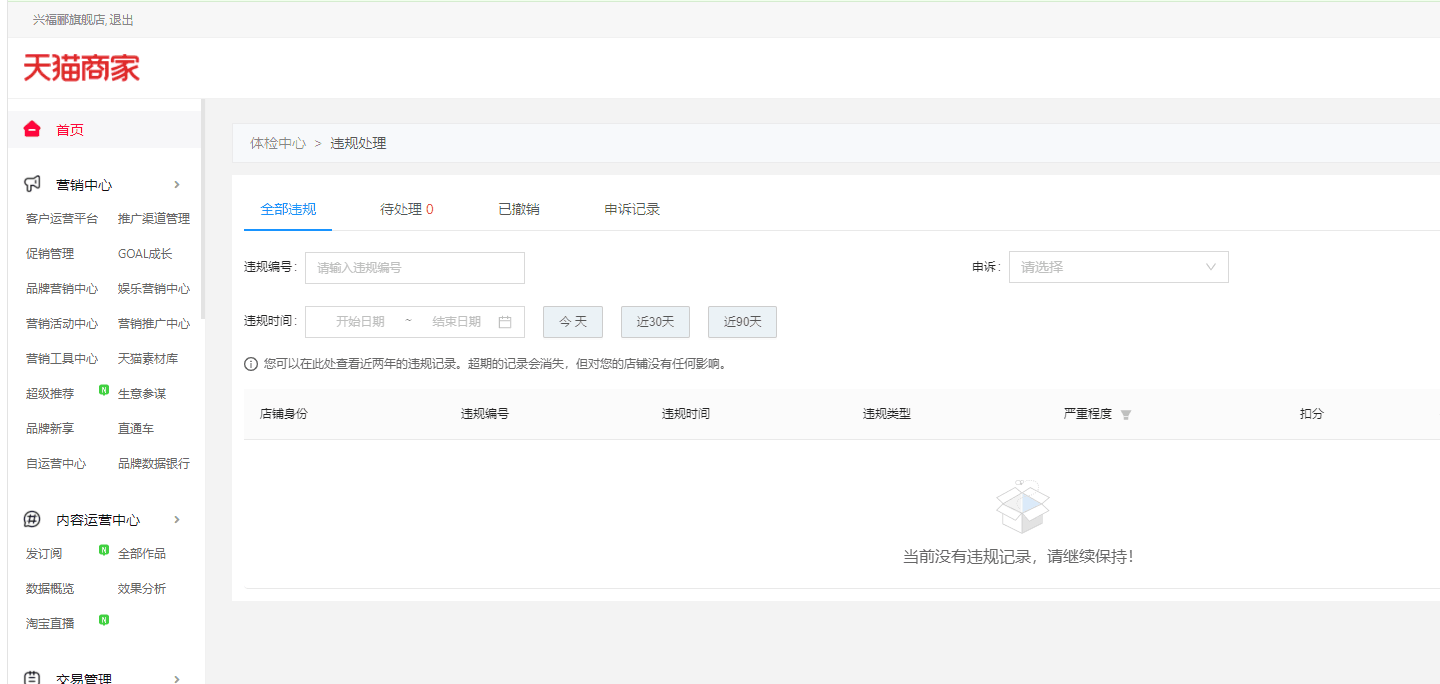The image size is (1440, 684).
Task: Open 超级推荐 in the sidebar
Action: tap(50, 394)
